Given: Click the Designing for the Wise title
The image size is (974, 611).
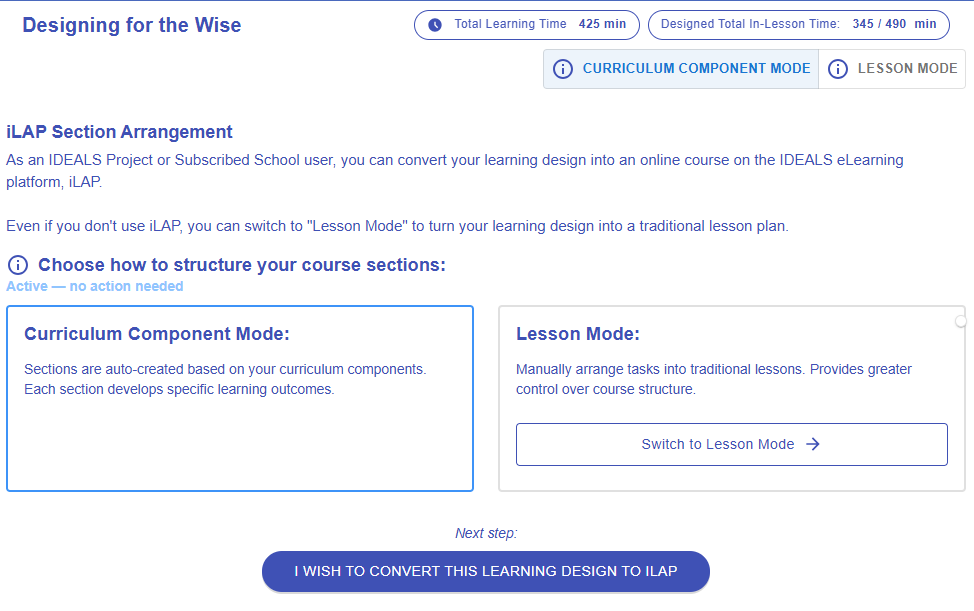Looking at the screenshot, I should click(x=132, y=25).
